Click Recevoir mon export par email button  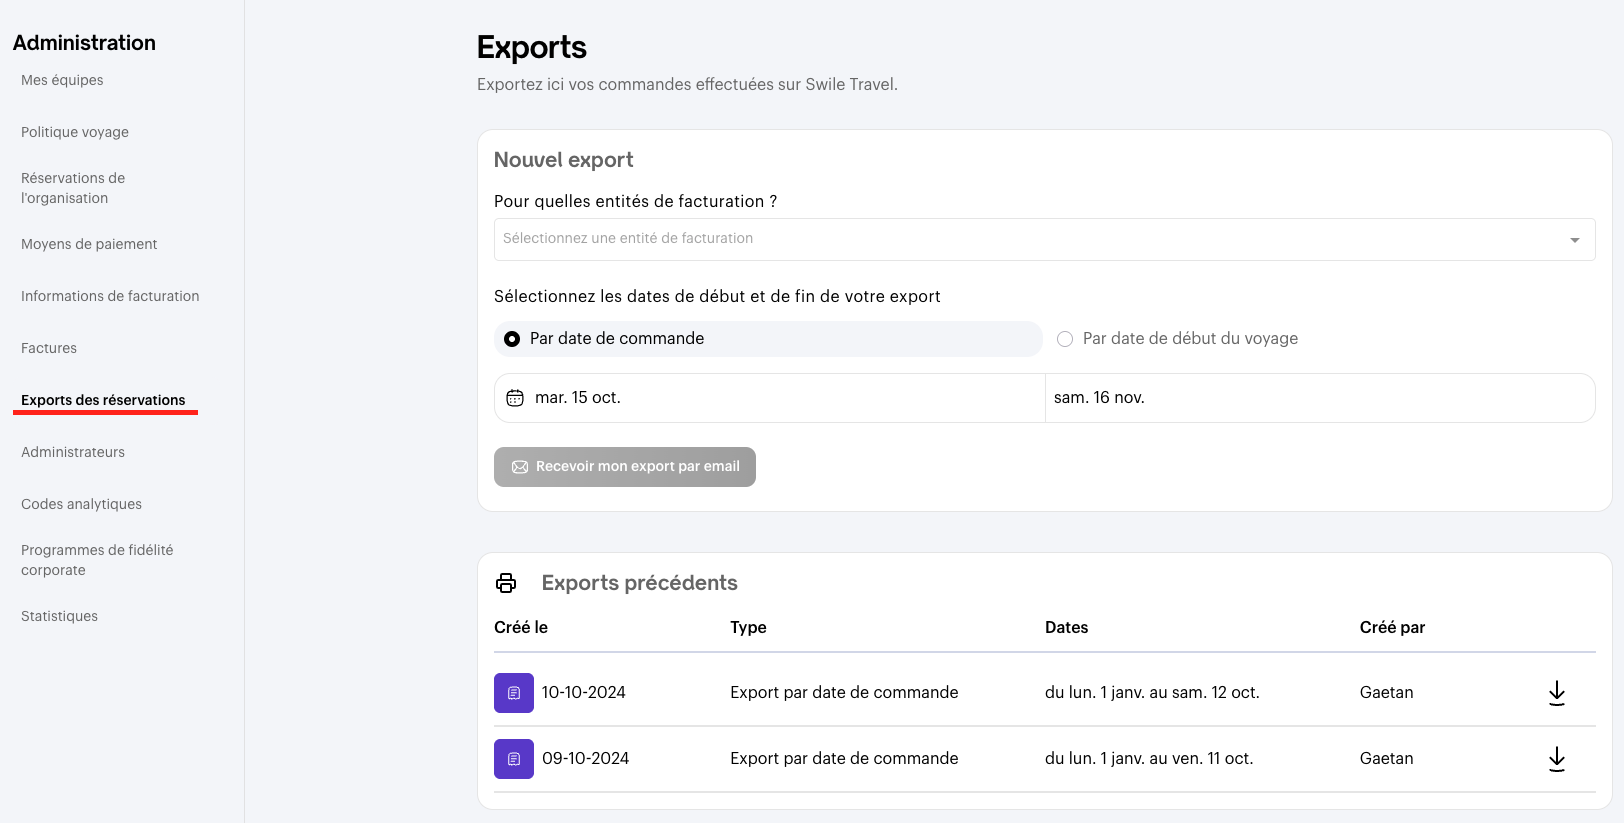coord(625,467)
